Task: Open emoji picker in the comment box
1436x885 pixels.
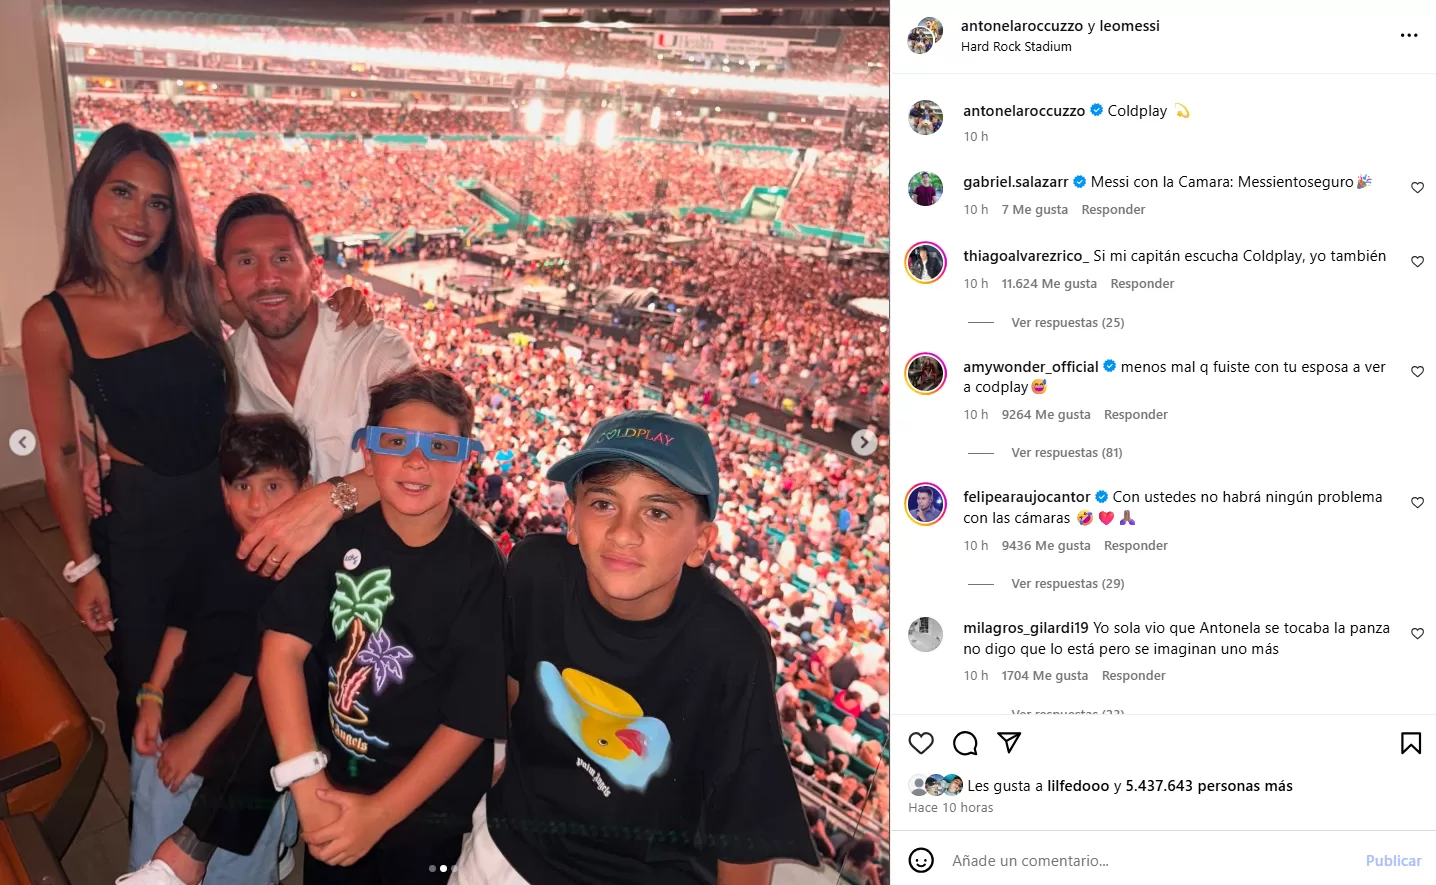Action: click(x=921, y=860)
